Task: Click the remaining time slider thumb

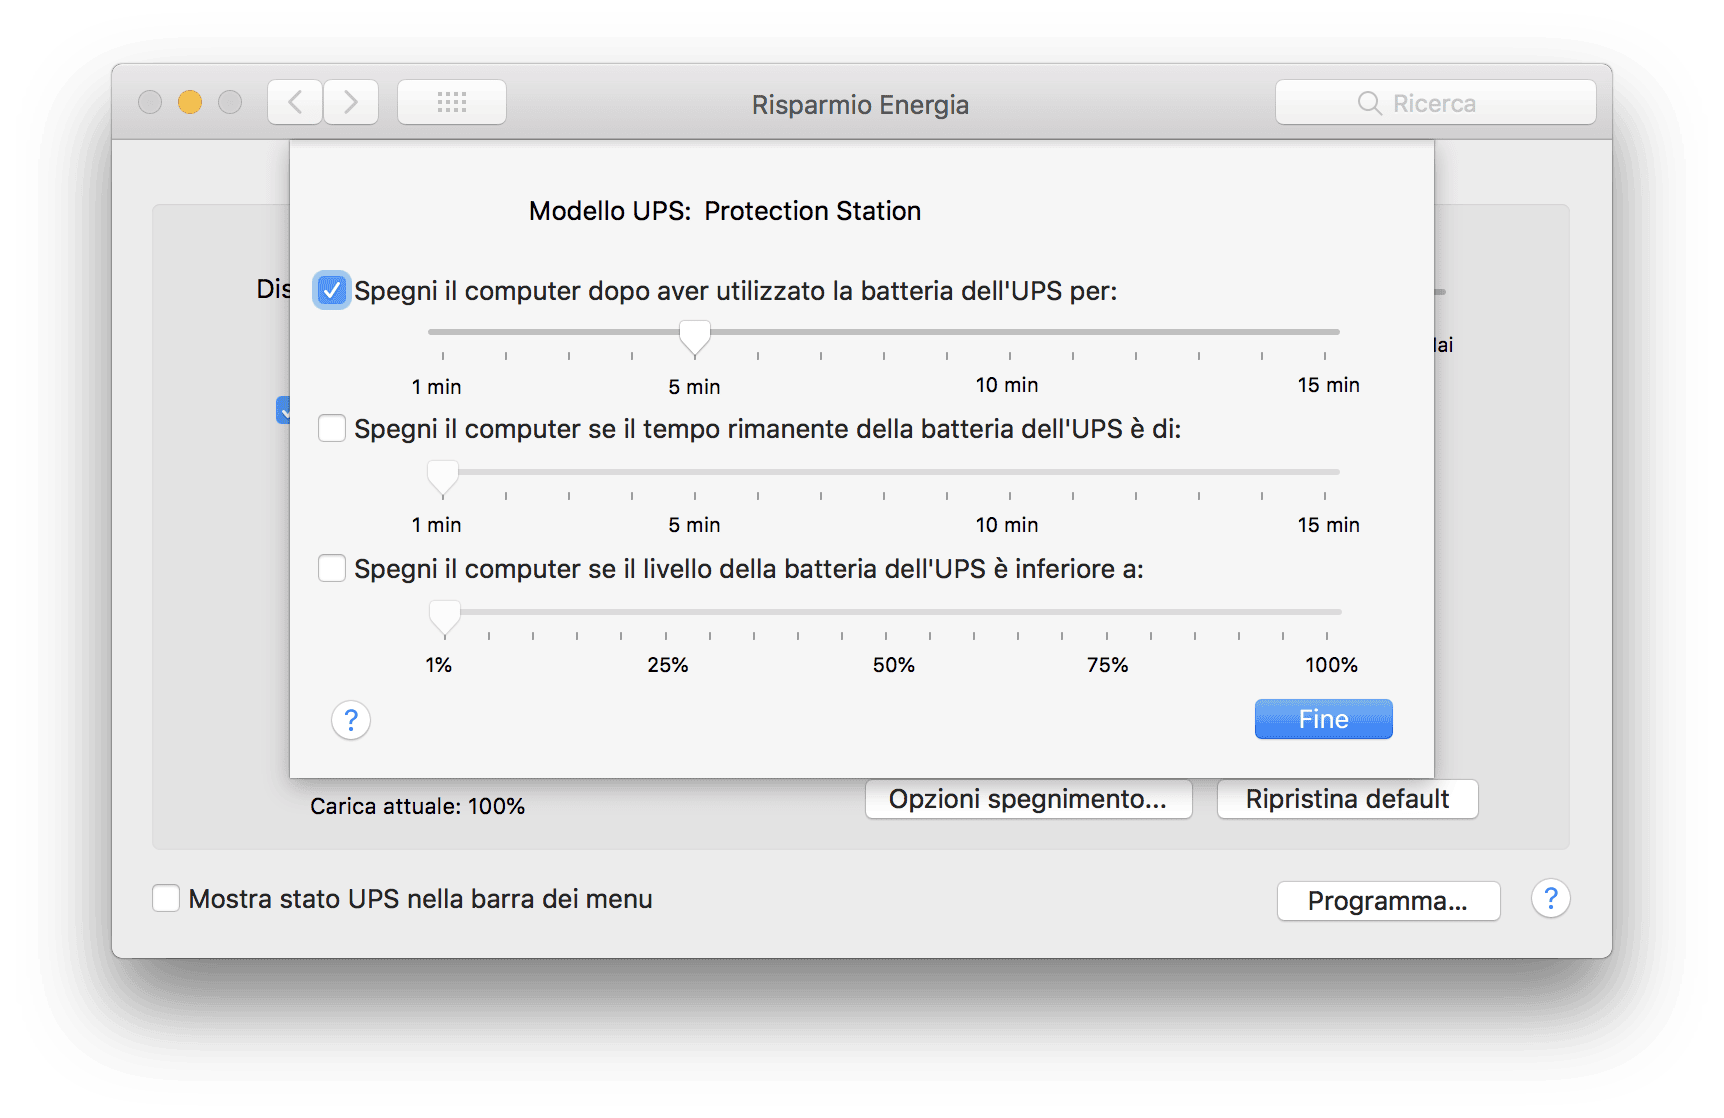Action: pos(443,478)
